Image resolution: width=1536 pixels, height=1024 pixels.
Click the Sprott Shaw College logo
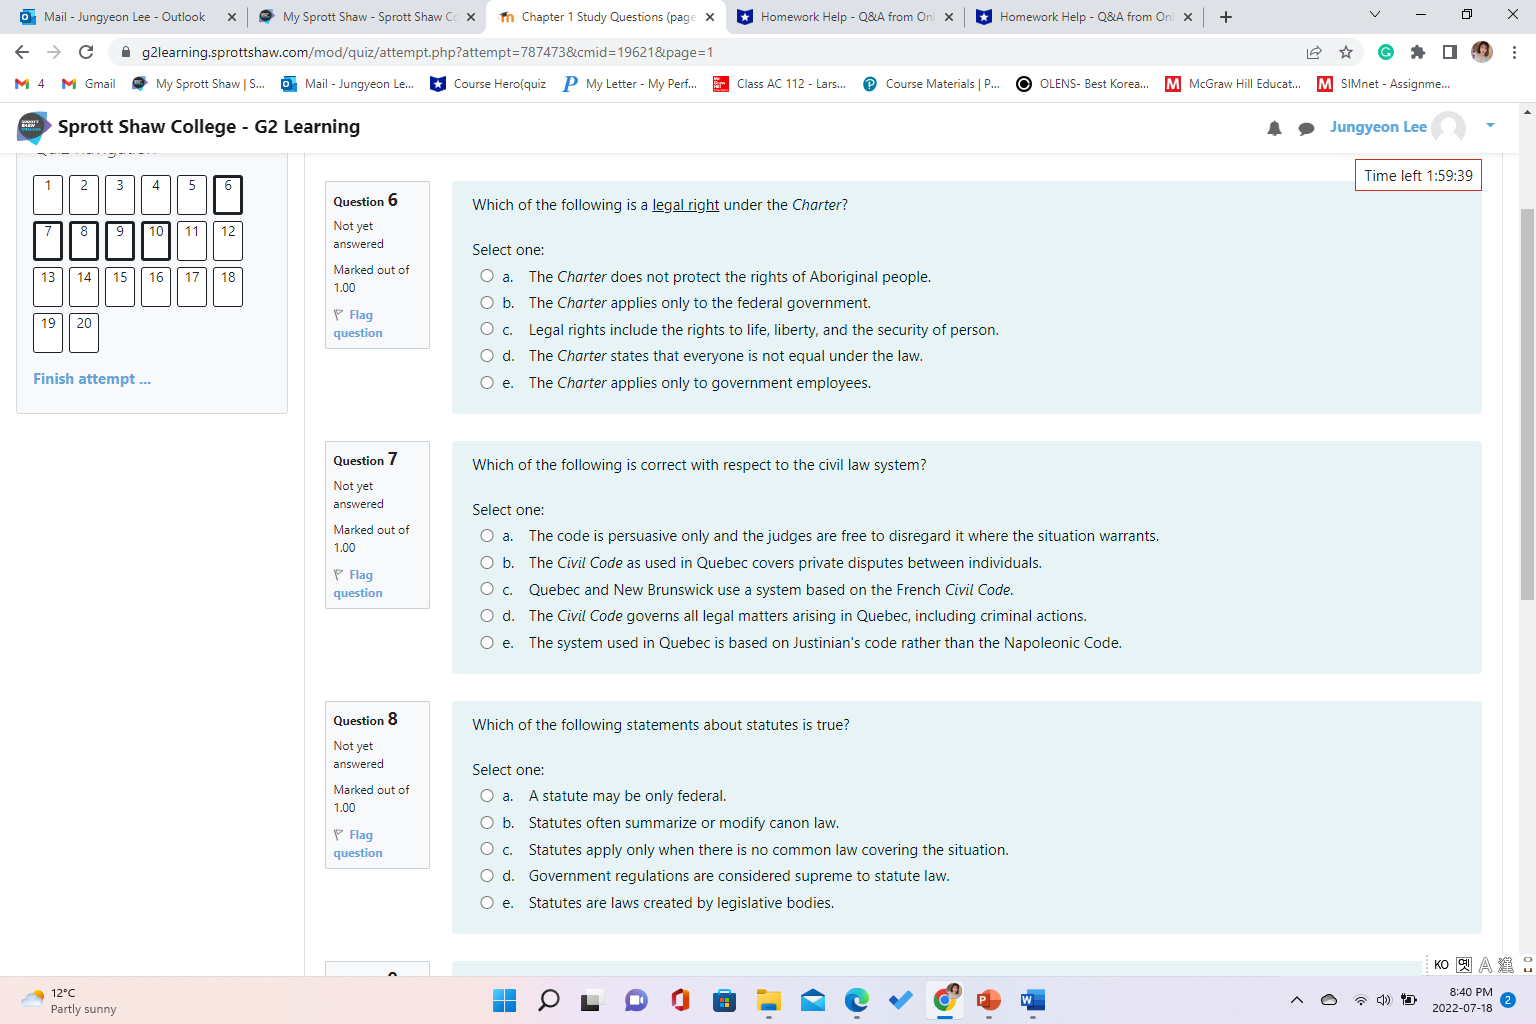click(x=34, y=127)
